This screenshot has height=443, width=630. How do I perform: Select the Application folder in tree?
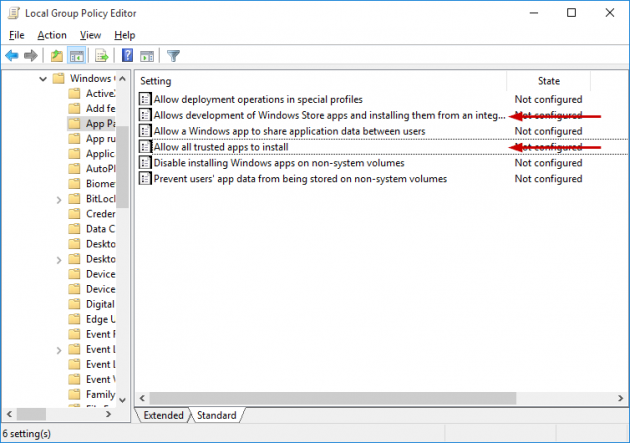pyautogui.click(x=92, y=154)
